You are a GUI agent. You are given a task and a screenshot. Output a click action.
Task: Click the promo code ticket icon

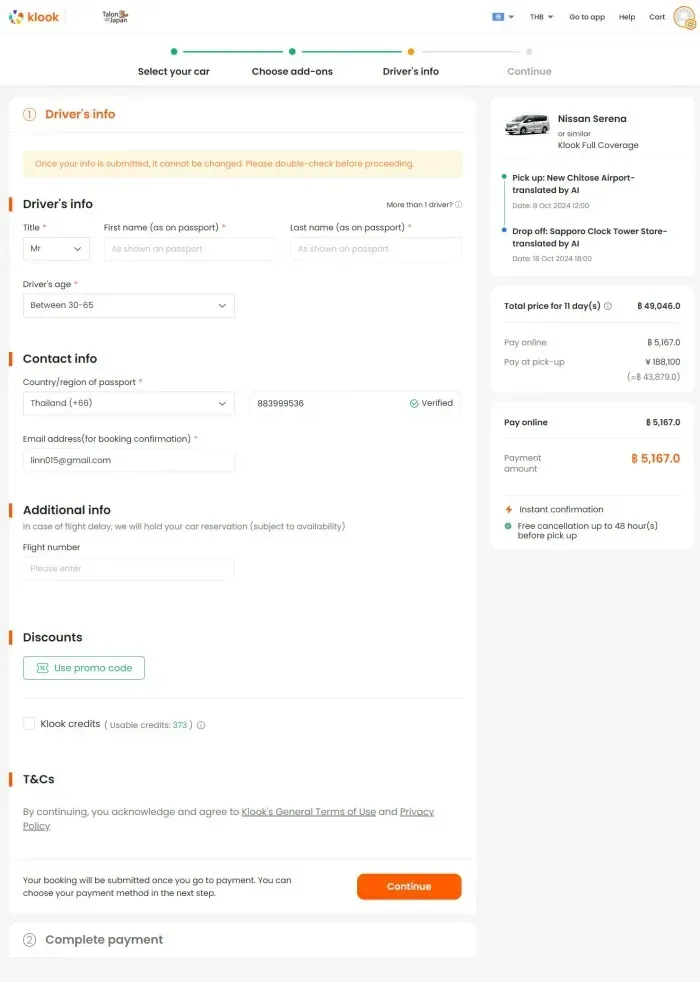click(43, 668)
